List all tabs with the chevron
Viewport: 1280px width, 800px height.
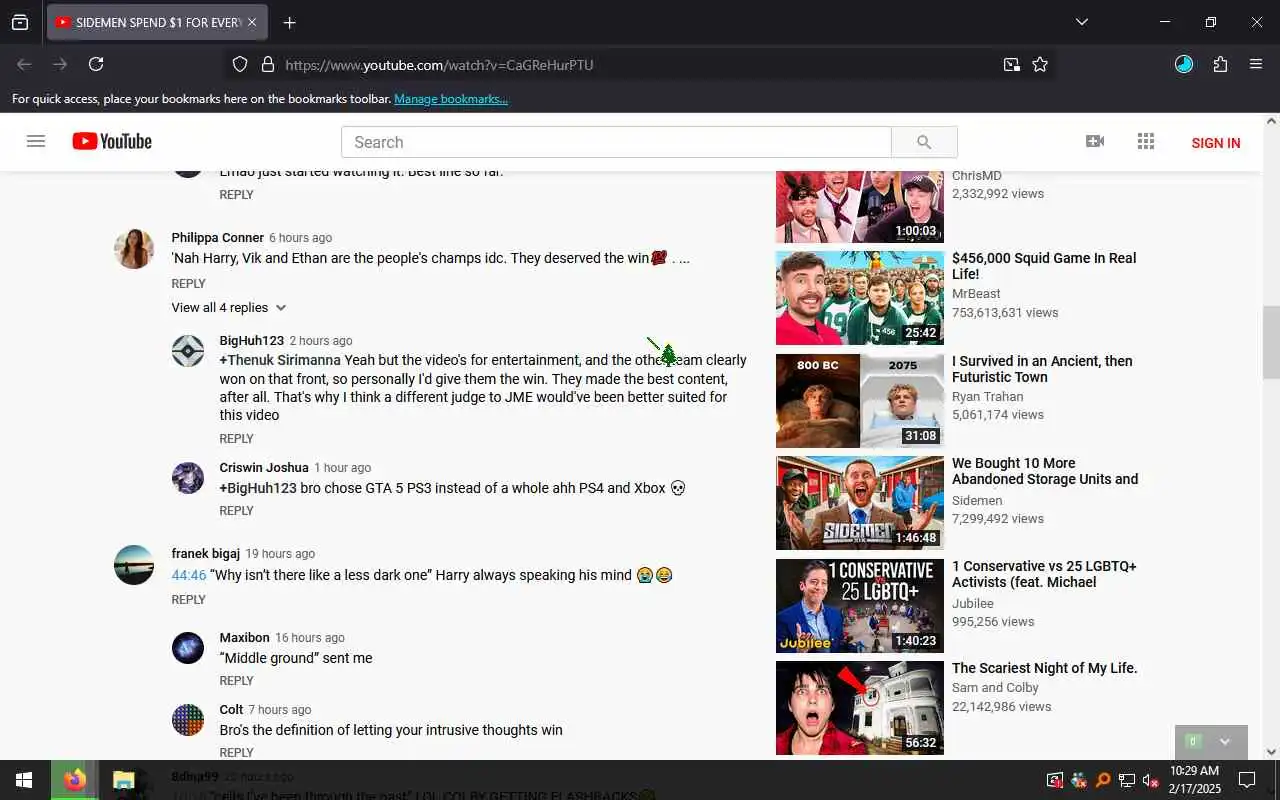point(1081,22)
